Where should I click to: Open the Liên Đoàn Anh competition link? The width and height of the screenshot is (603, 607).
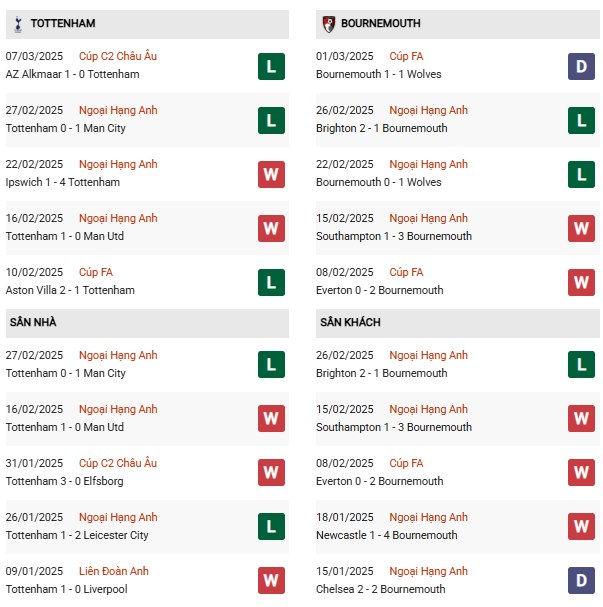pos(118,572)
